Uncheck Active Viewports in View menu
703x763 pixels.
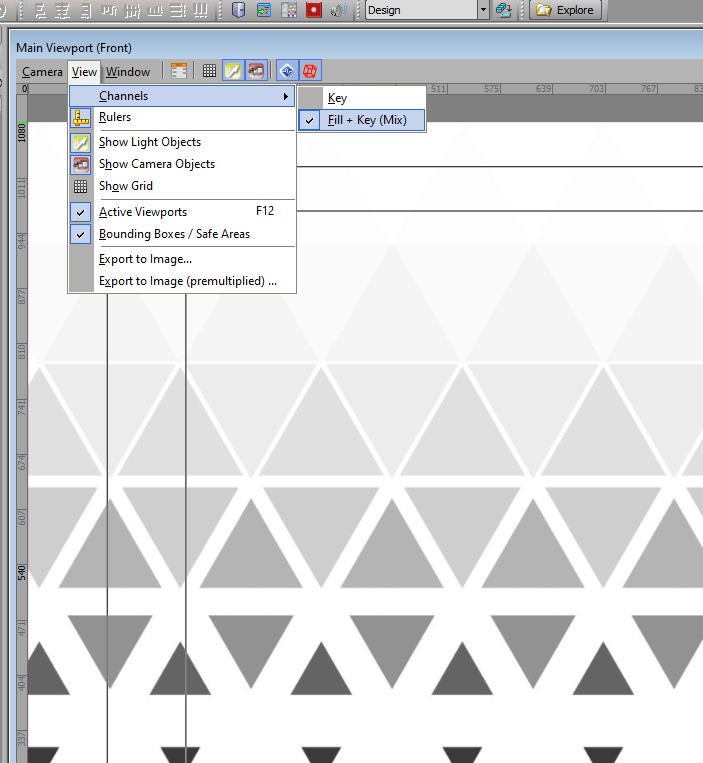(182, 212)
